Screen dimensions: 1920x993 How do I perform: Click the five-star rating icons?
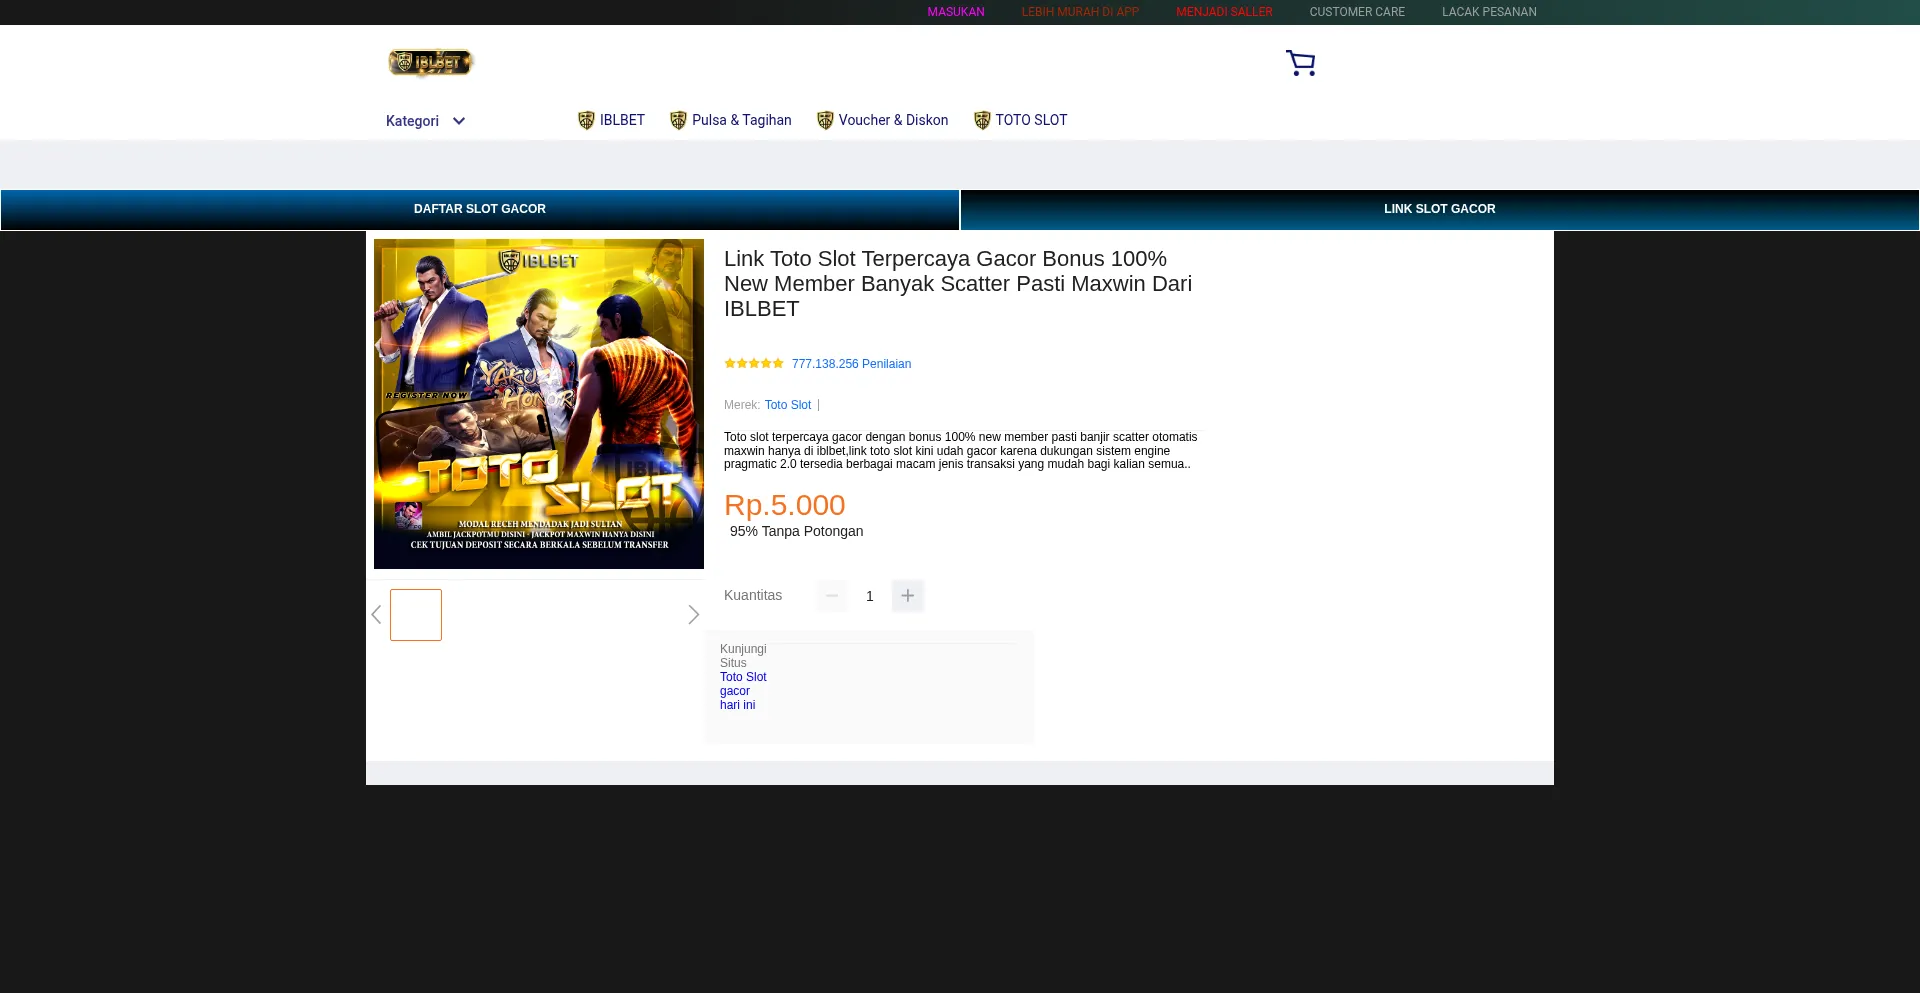754,364
